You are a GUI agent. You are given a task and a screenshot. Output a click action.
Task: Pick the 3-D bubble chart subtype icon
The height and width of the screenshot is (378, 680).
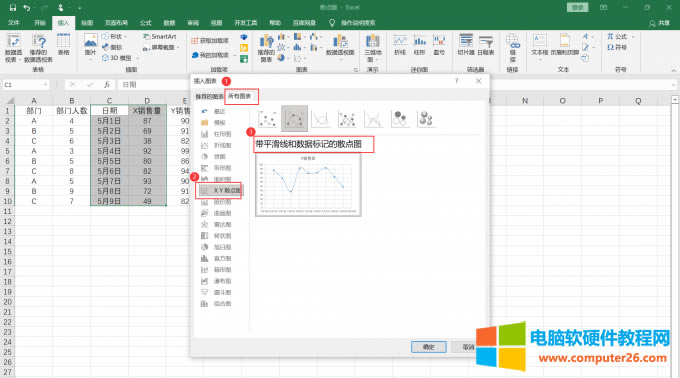[426, 118]
